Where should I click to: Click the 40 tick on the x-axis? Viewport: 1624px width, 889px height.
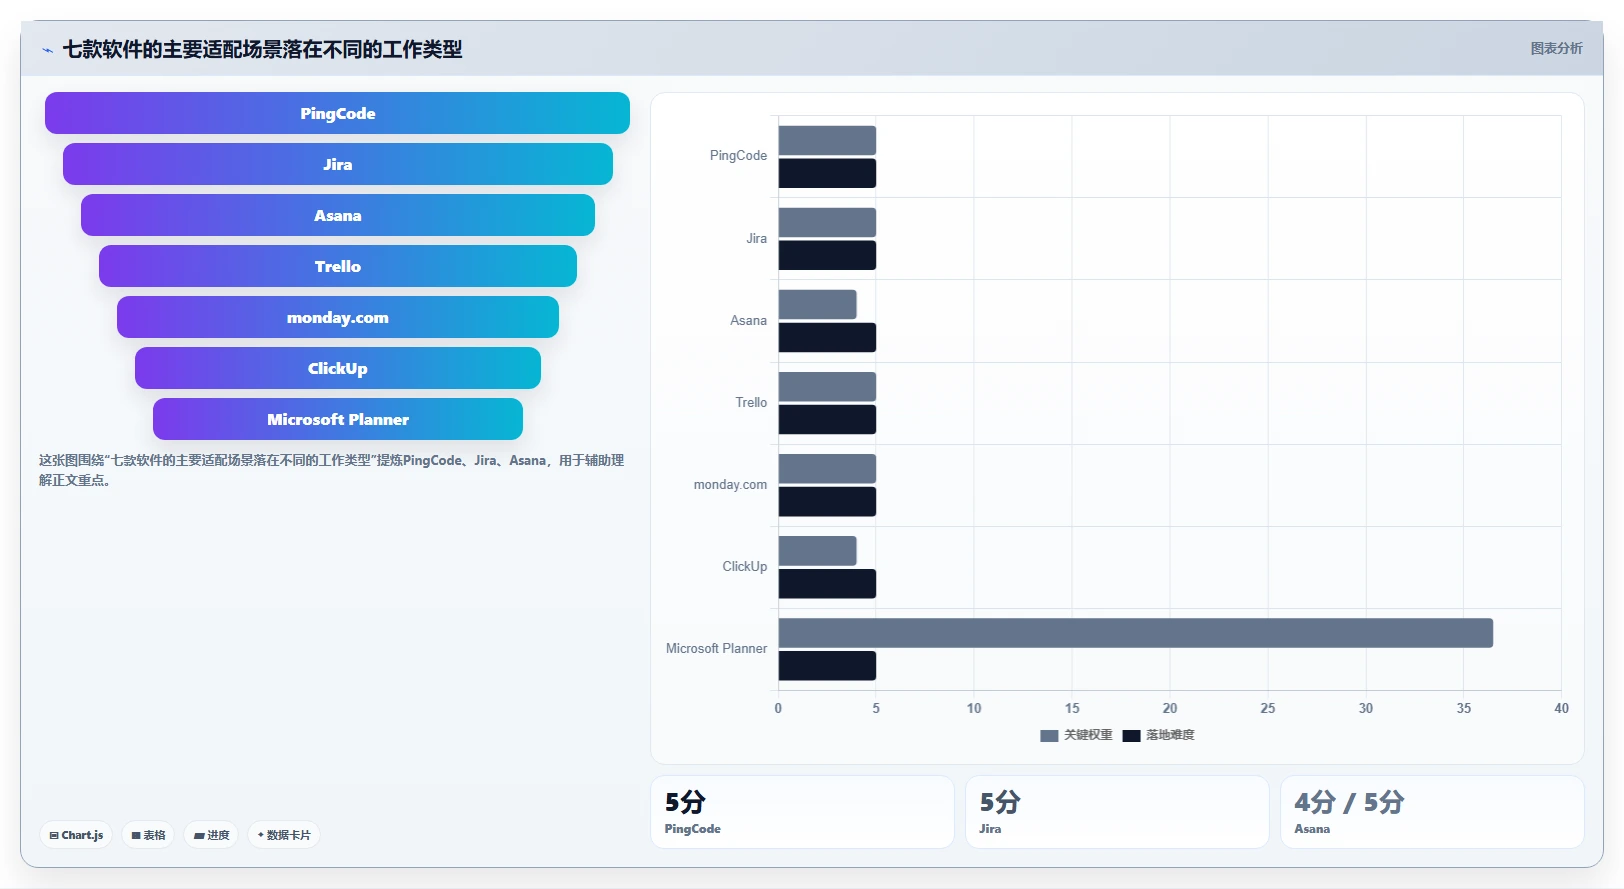(x=1561, y=708)
